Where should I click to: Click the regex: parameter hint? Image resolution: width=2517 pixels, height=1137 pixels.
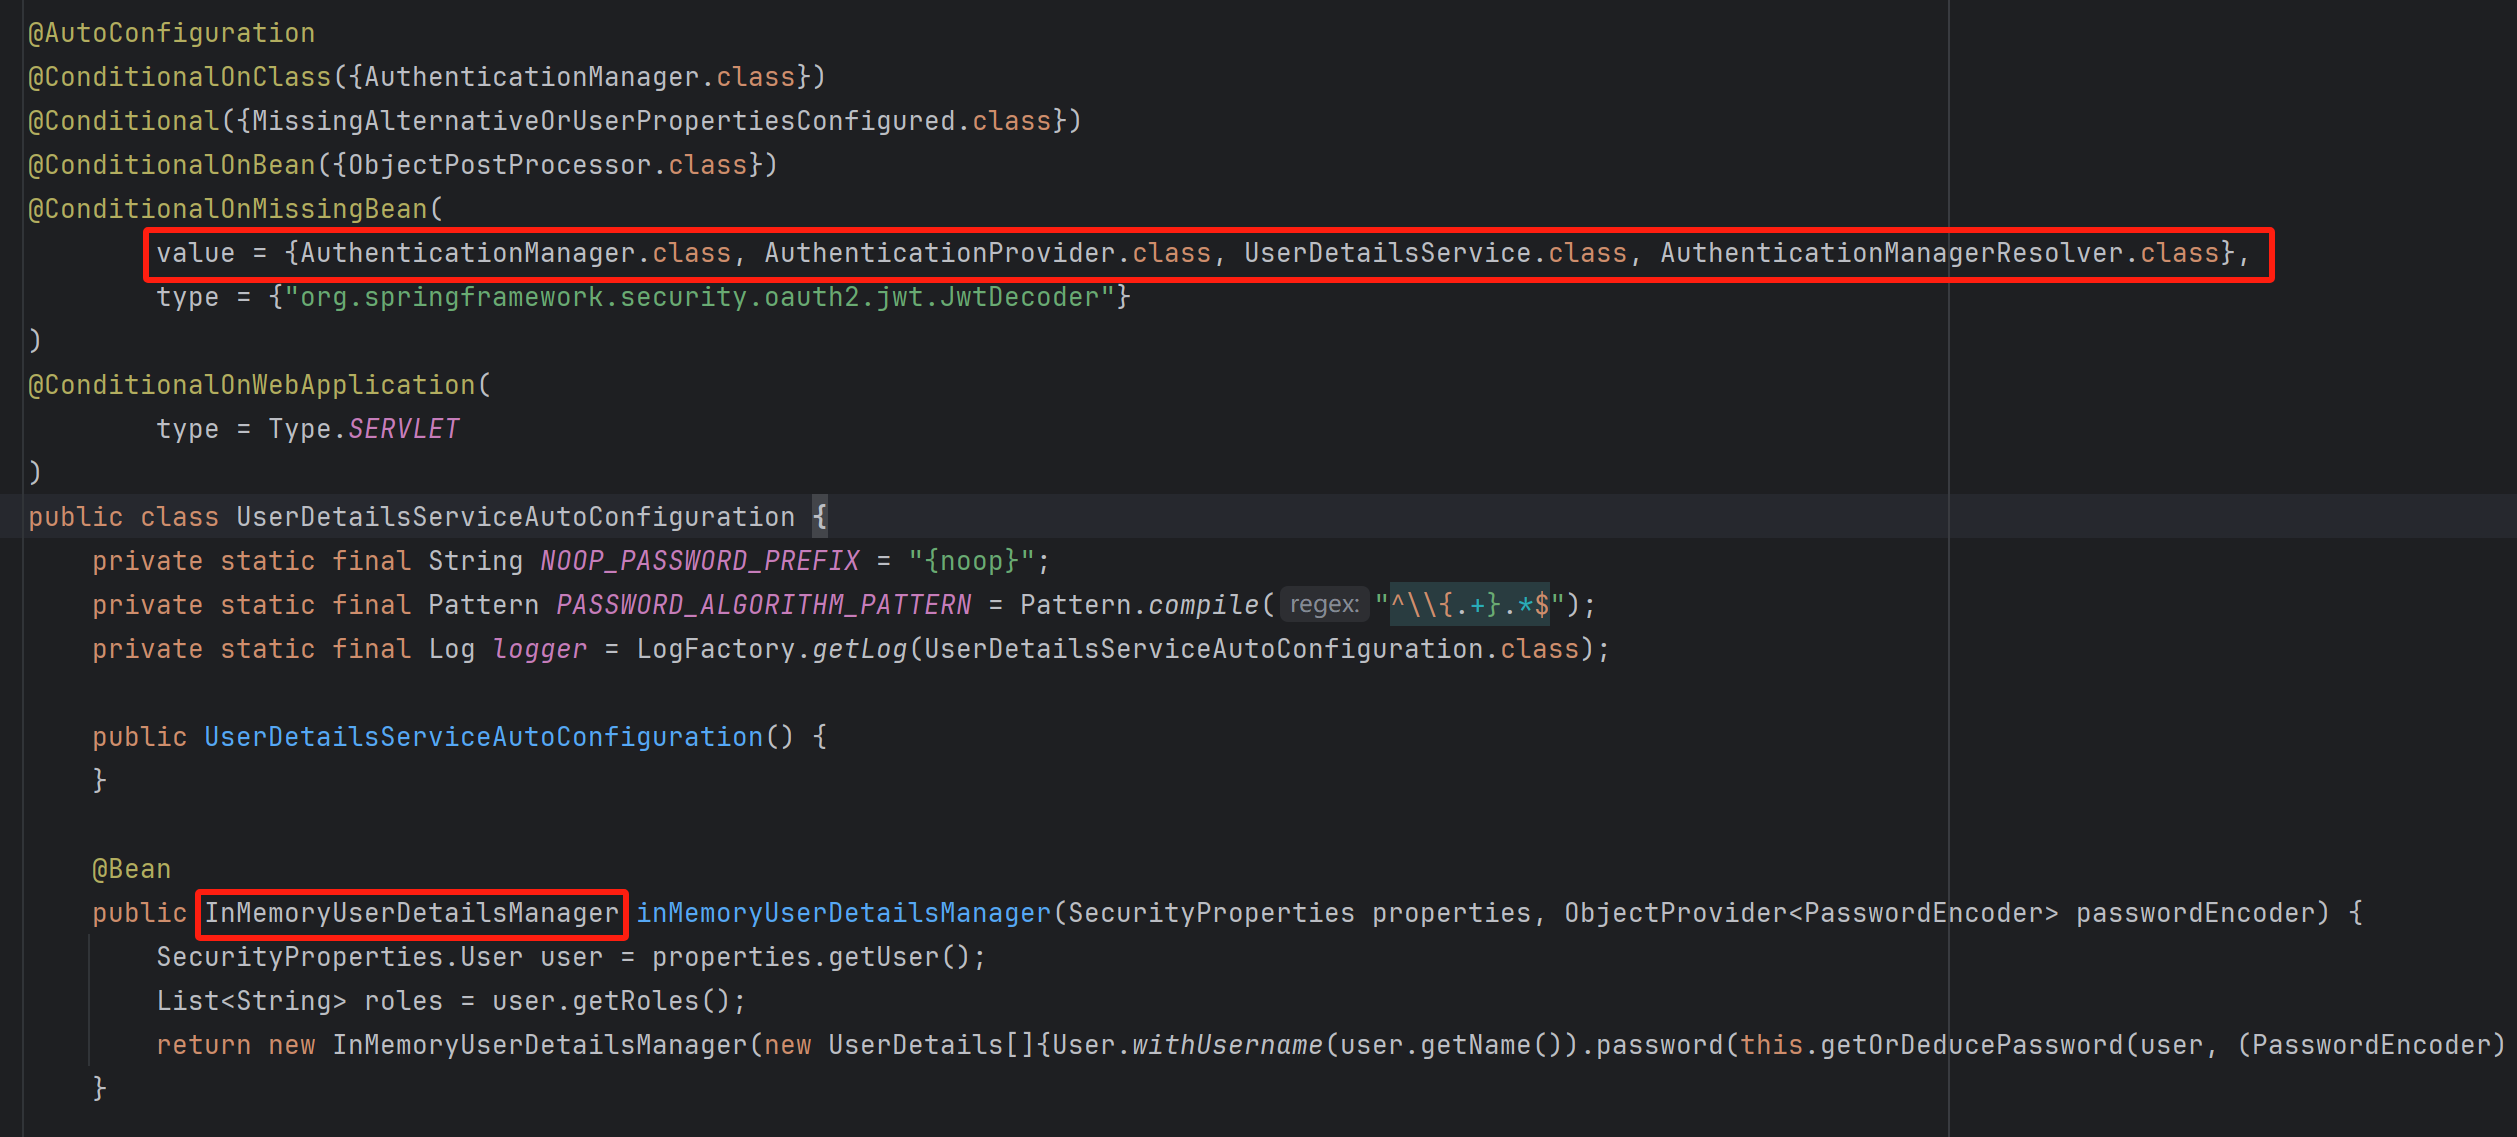point(1323,604)
